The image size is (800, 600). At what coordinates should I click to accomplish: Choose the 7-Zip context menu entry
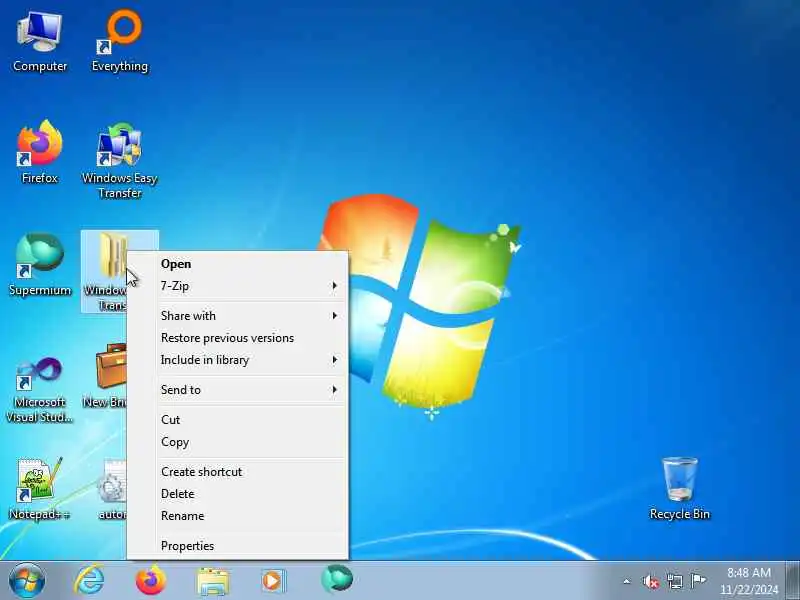point(238,286)
